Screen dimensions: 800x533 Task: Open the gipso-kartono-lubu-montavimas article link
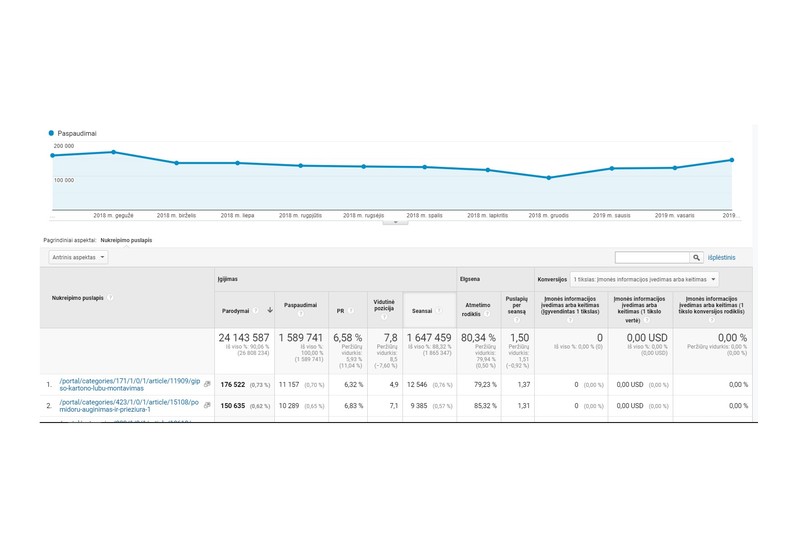pyautogui.click(x=130, y=385)
